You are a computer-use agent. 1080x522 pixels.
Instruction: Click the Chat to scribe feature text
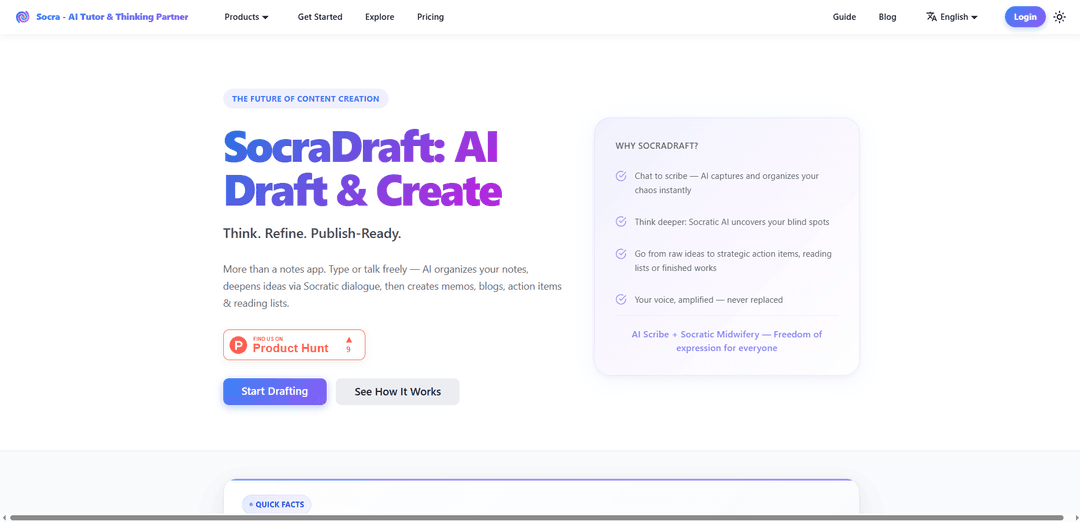pyautogui.click(x=727, y=182)
